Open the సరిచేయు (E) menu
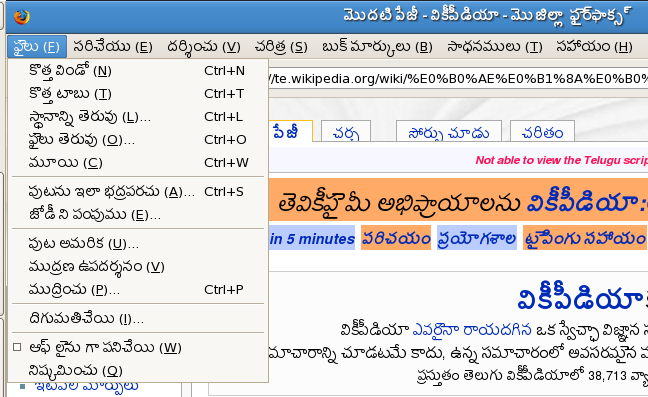Viewport: 648px width, 397px height. point(112,47)
